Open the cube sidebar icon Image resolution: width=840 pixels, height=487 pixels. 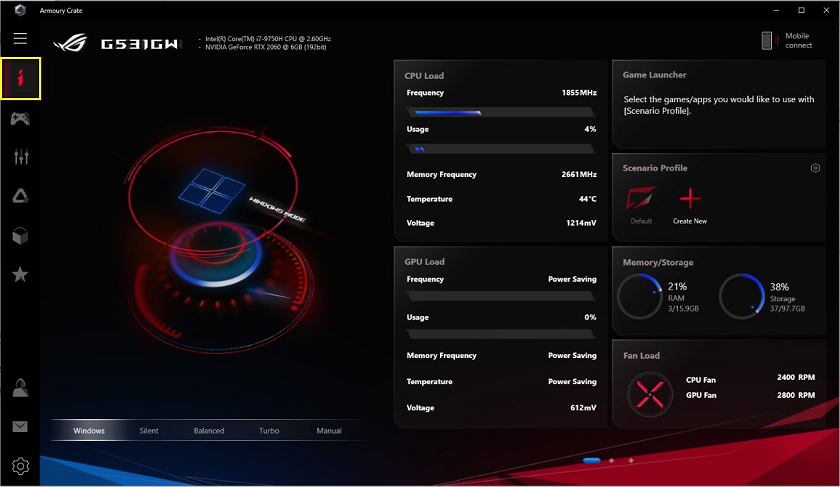(x=20, y=235)
